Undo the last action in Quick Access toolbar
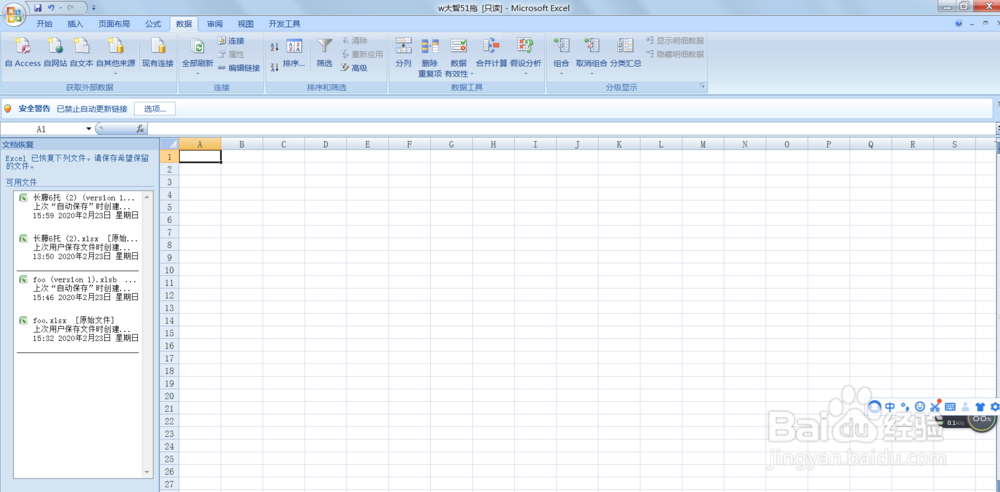The height and width of the screenshot is (492, 1000). (x=51, y=8)
